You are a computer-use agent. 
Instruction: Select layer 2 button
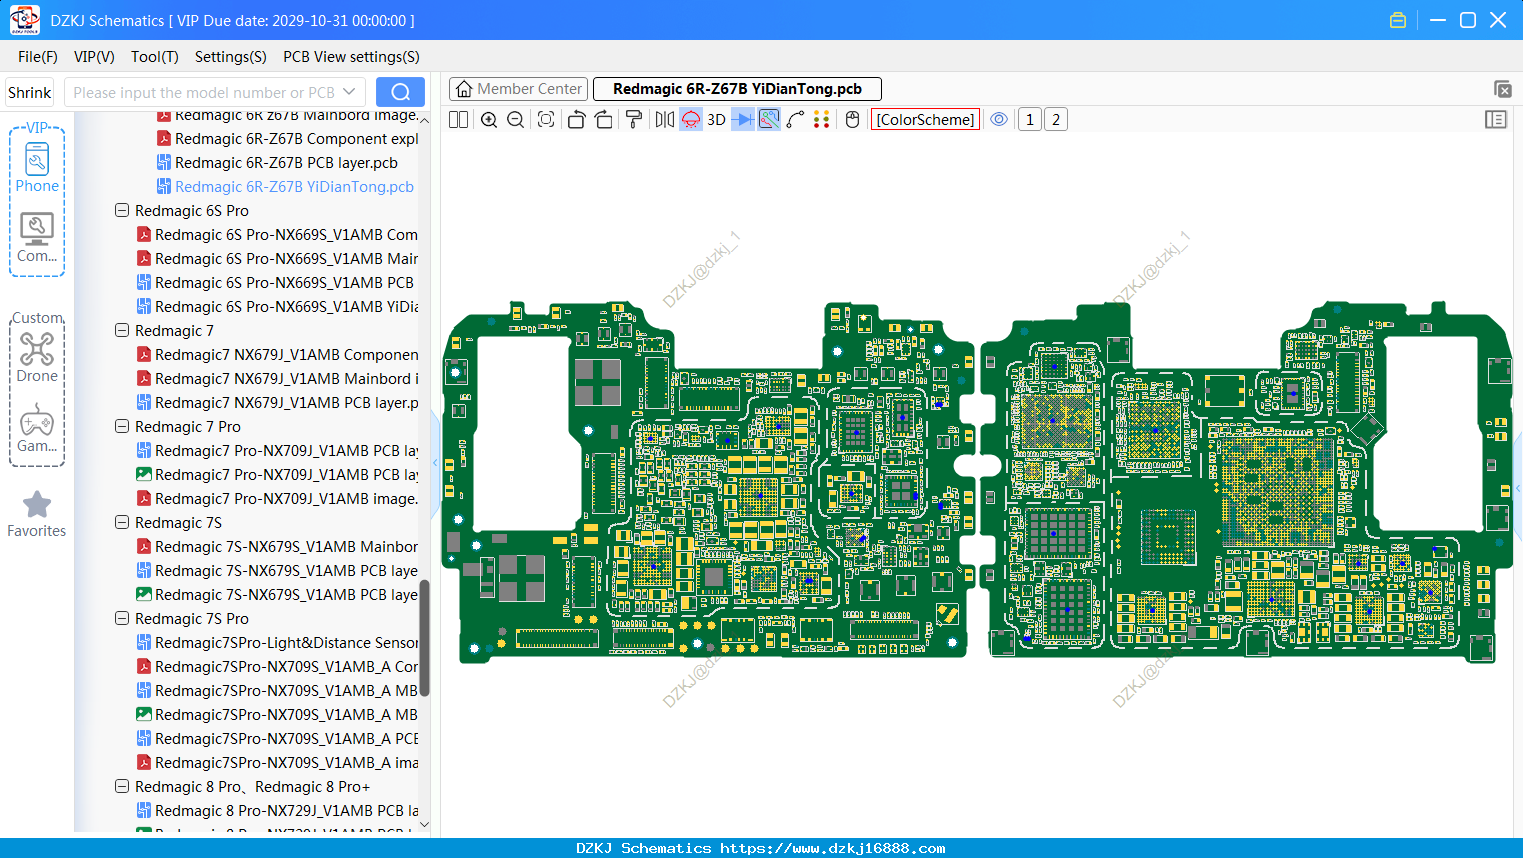pyautogui.click(x=1056, y=120)
